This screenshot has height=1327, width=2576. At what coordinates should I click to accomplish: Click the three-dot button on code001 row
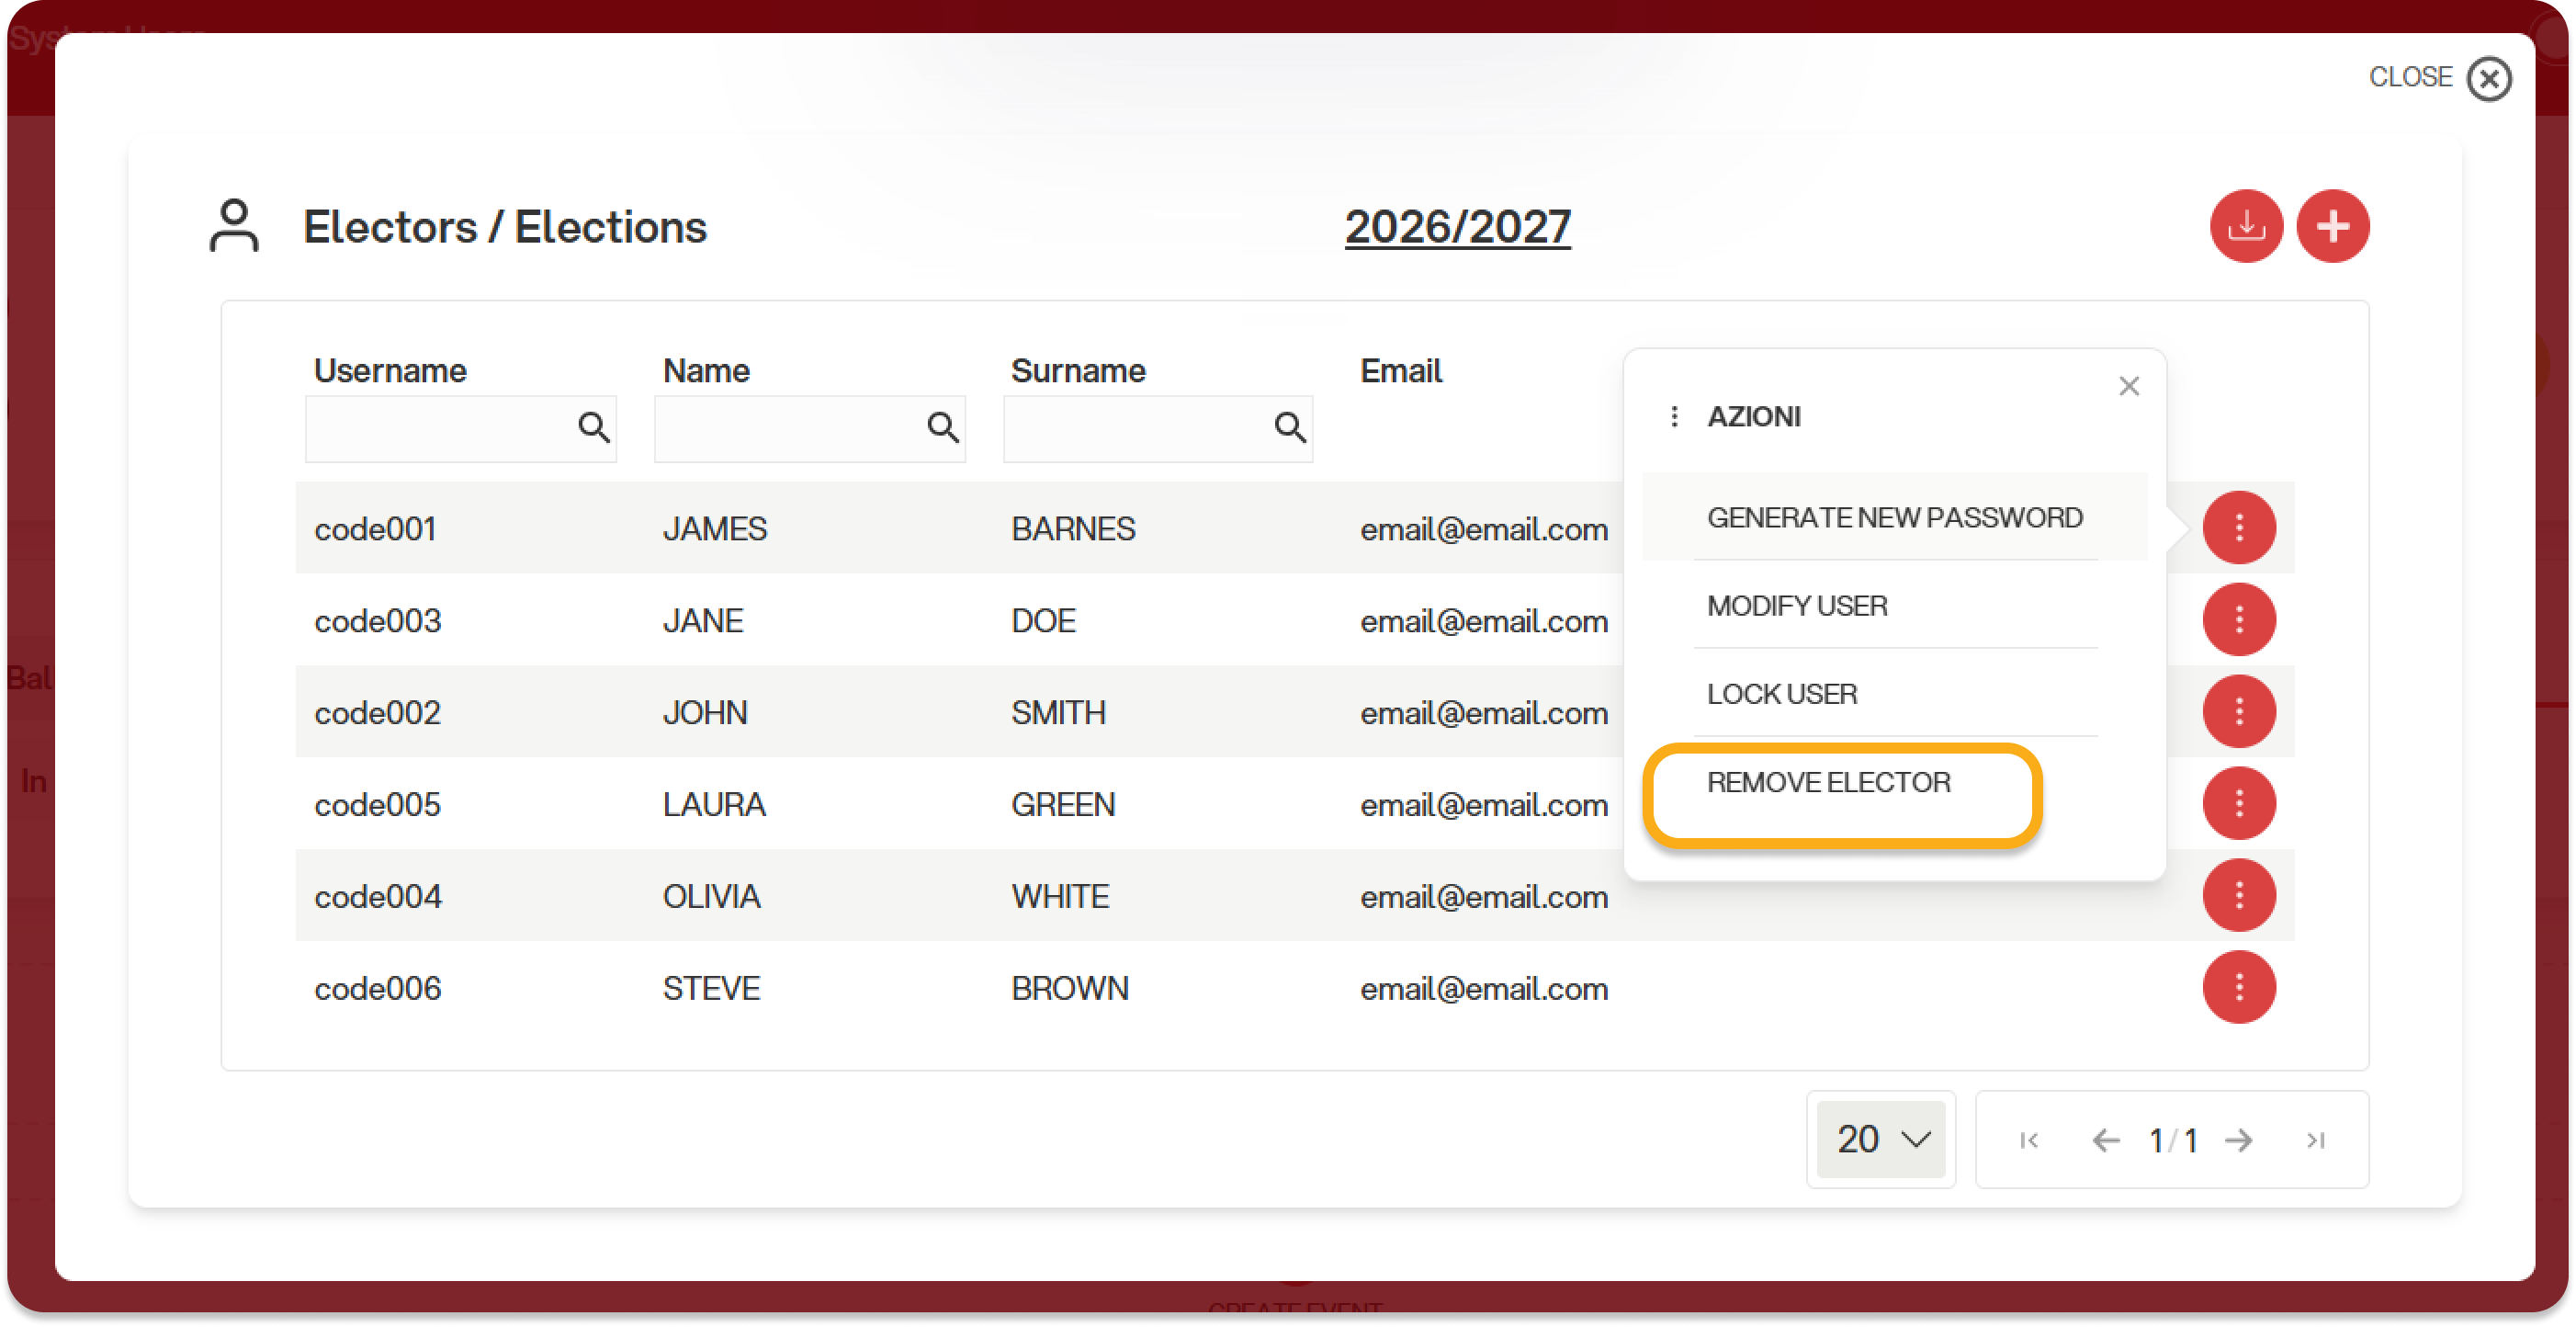tap(2238, 528)
